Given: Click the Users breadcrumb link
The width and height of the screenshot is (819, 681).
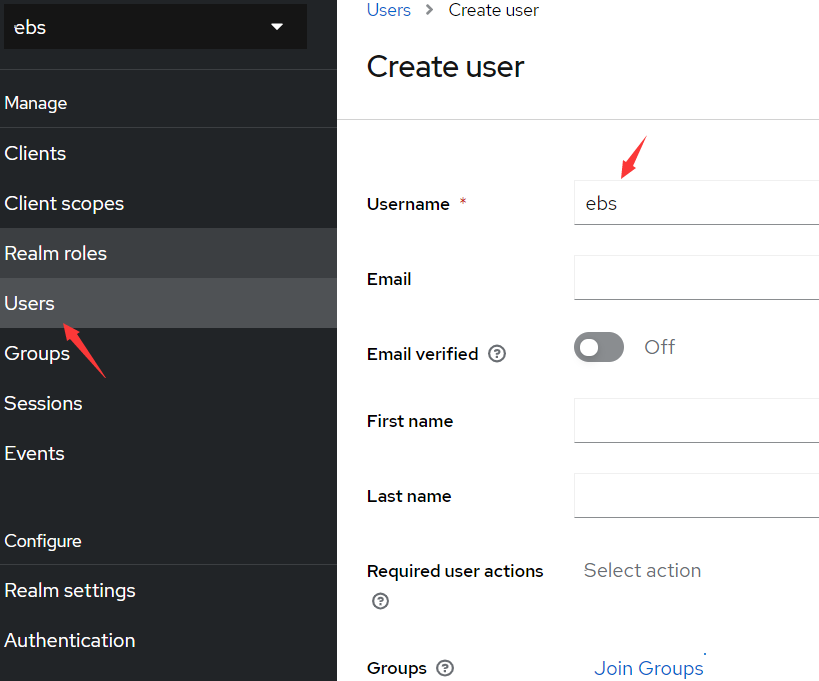Looking at the screenshot, I should point(389,10).
